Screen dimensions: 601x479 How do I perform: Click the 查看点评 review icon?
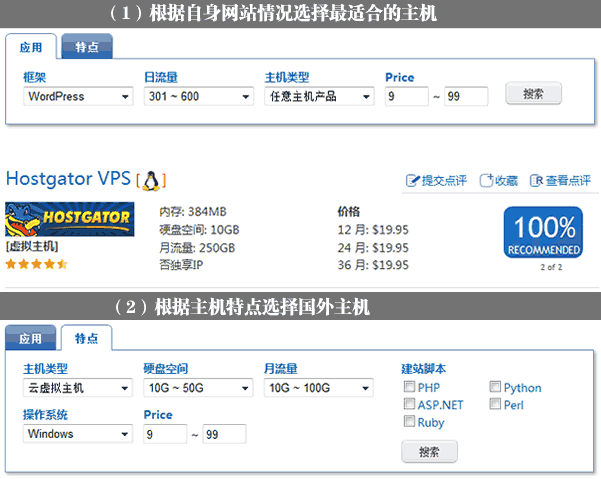(536, 180)
